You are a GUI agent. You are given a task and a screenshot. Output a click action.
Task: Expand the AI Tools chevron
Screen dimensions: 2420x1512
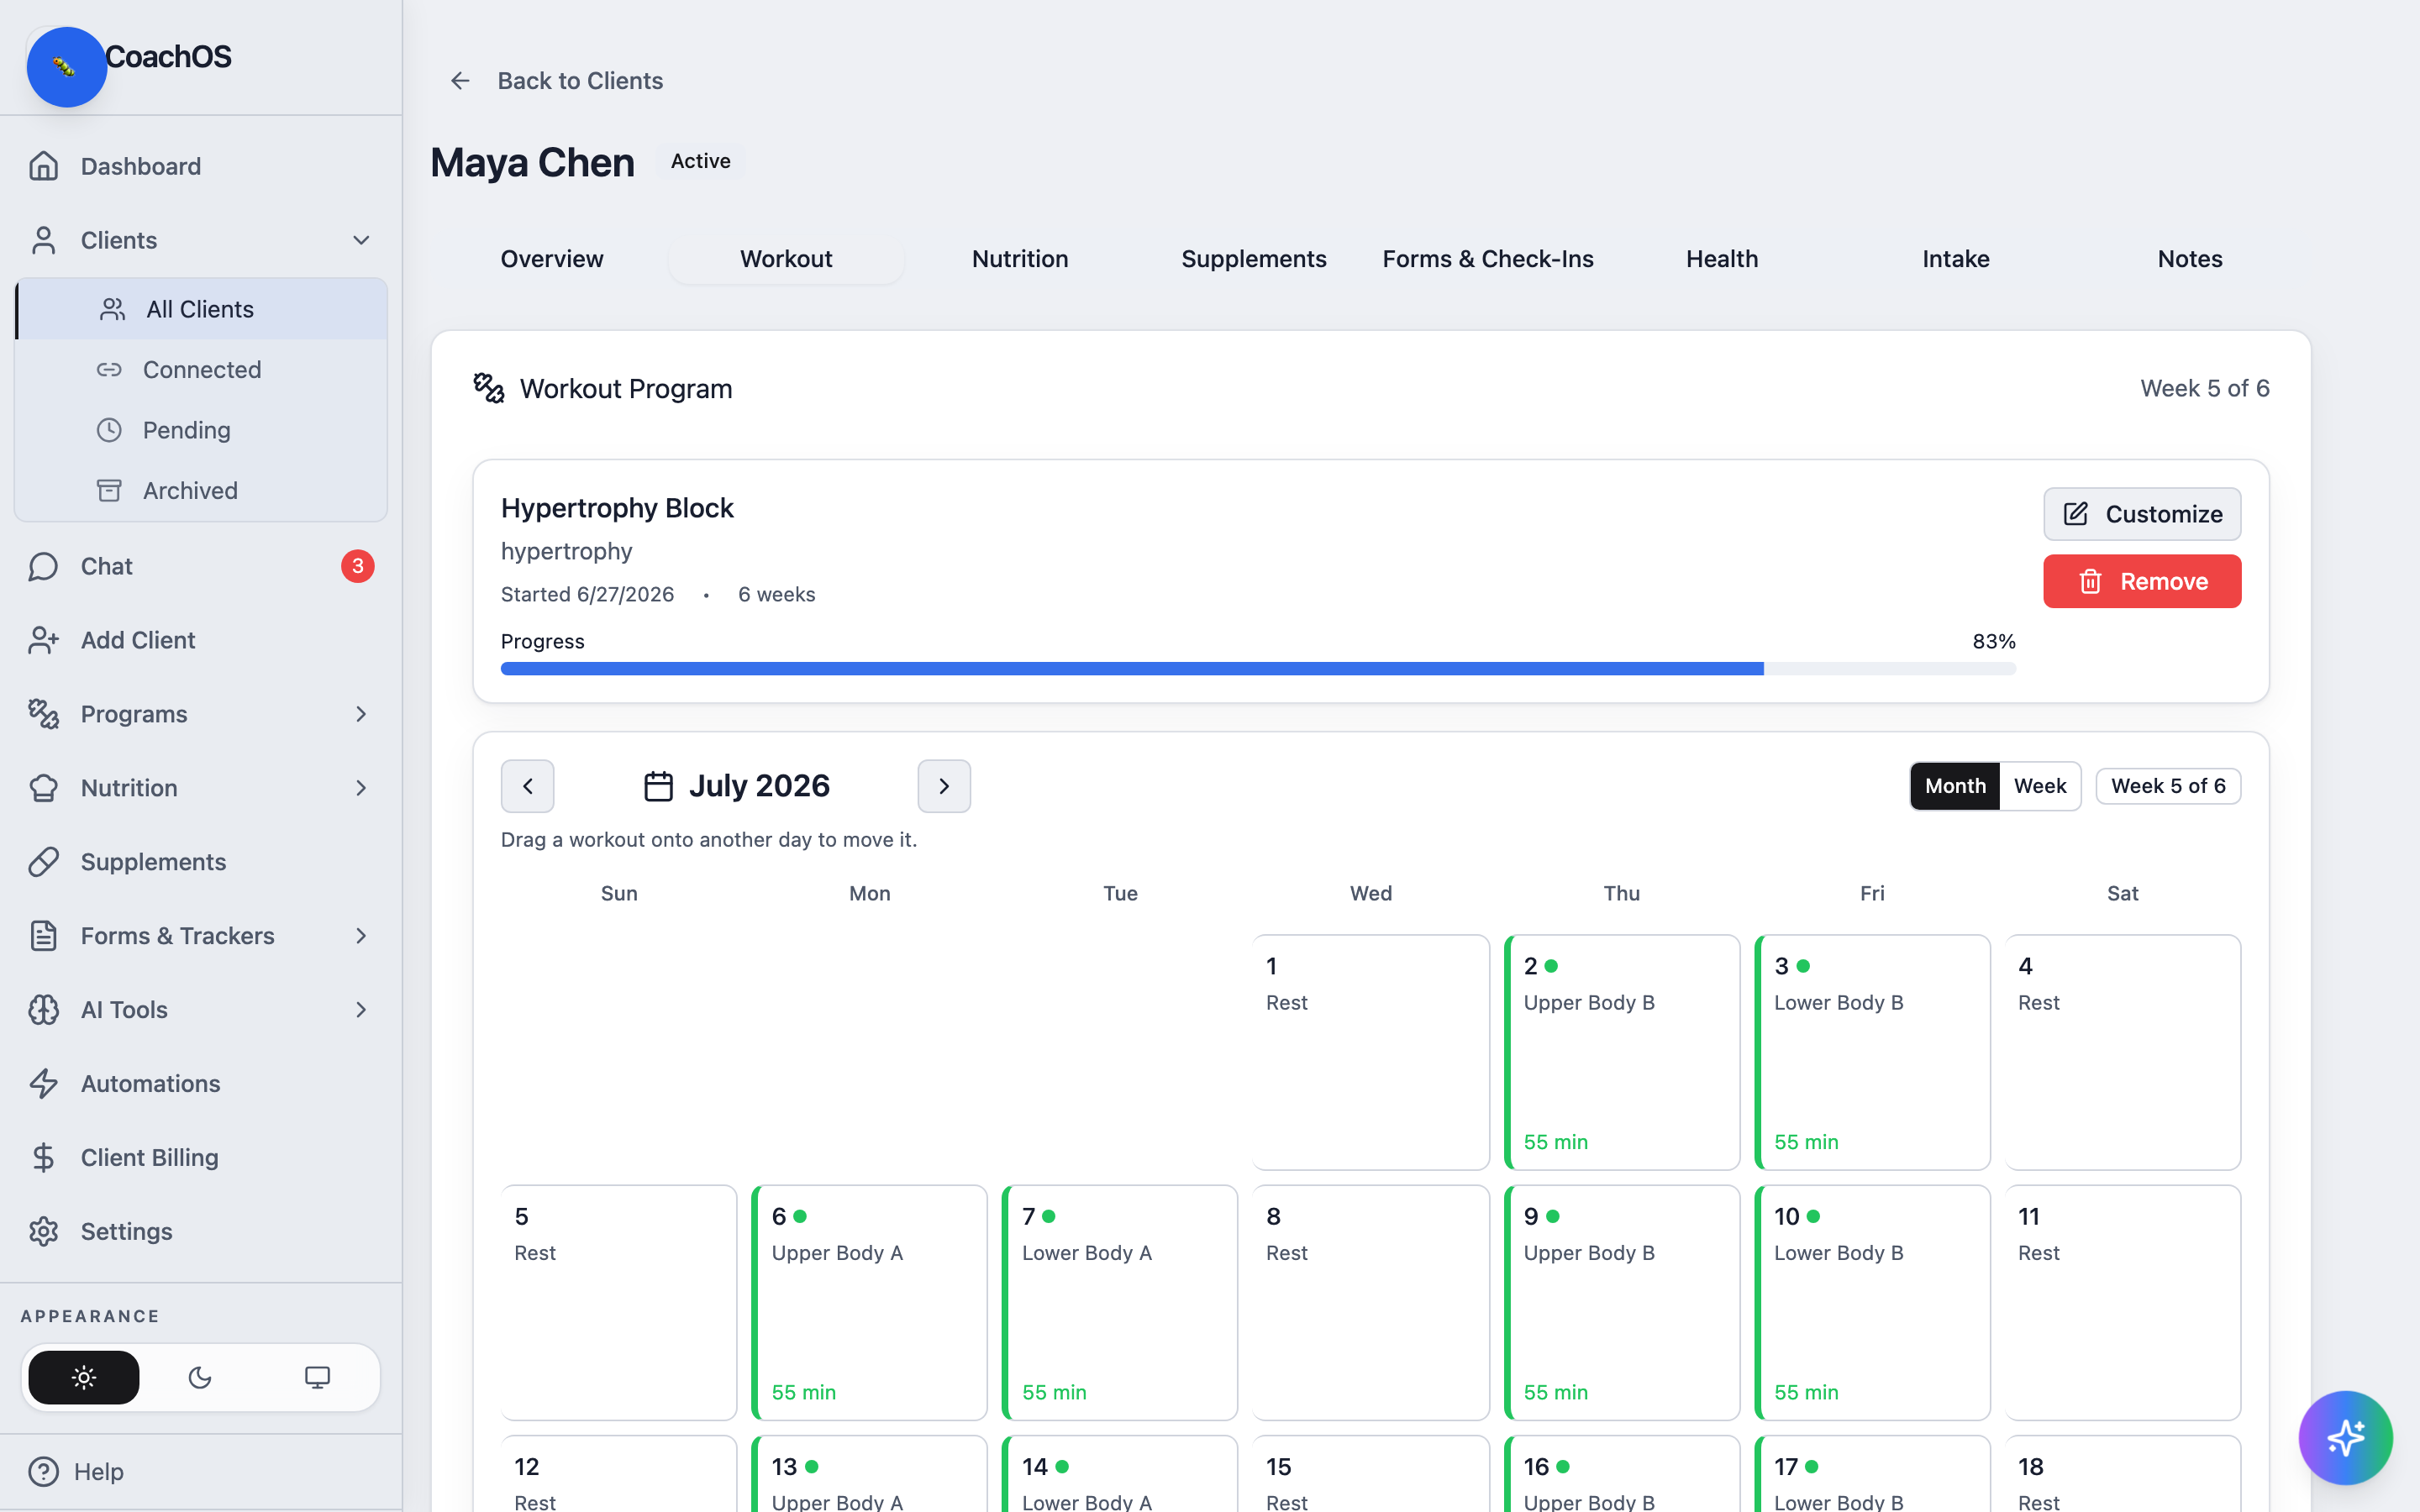tap(361, 1010)
